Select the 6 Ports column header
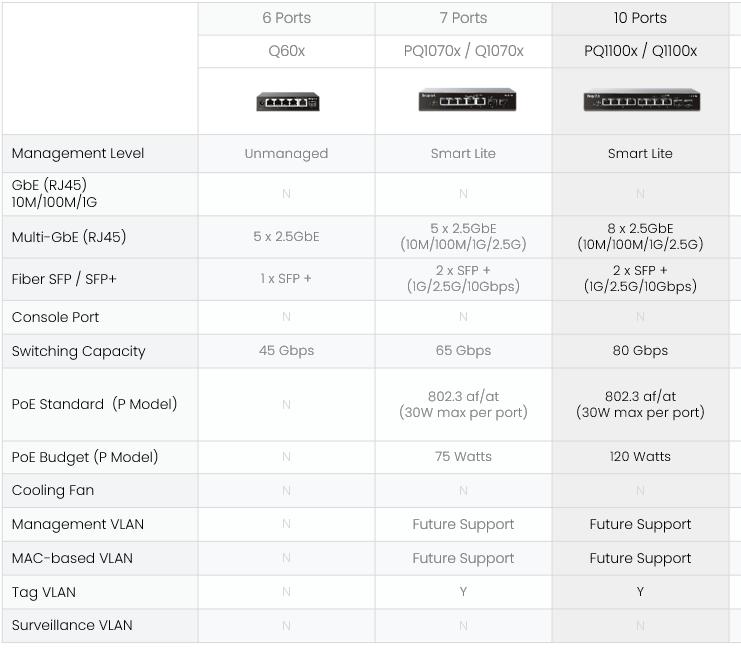Viewport: 741px width, 648px height. [287, 18]
